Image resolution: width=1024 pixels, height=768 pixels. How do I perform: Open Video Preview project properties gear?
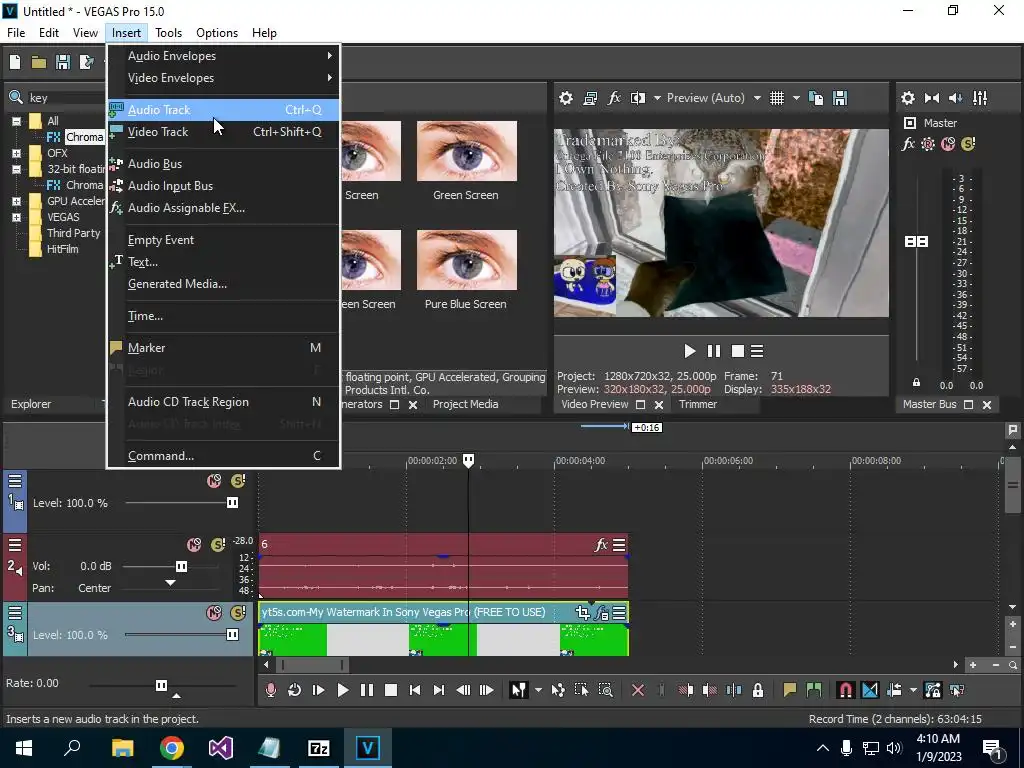pyautogui.click(x=566, y=98)
